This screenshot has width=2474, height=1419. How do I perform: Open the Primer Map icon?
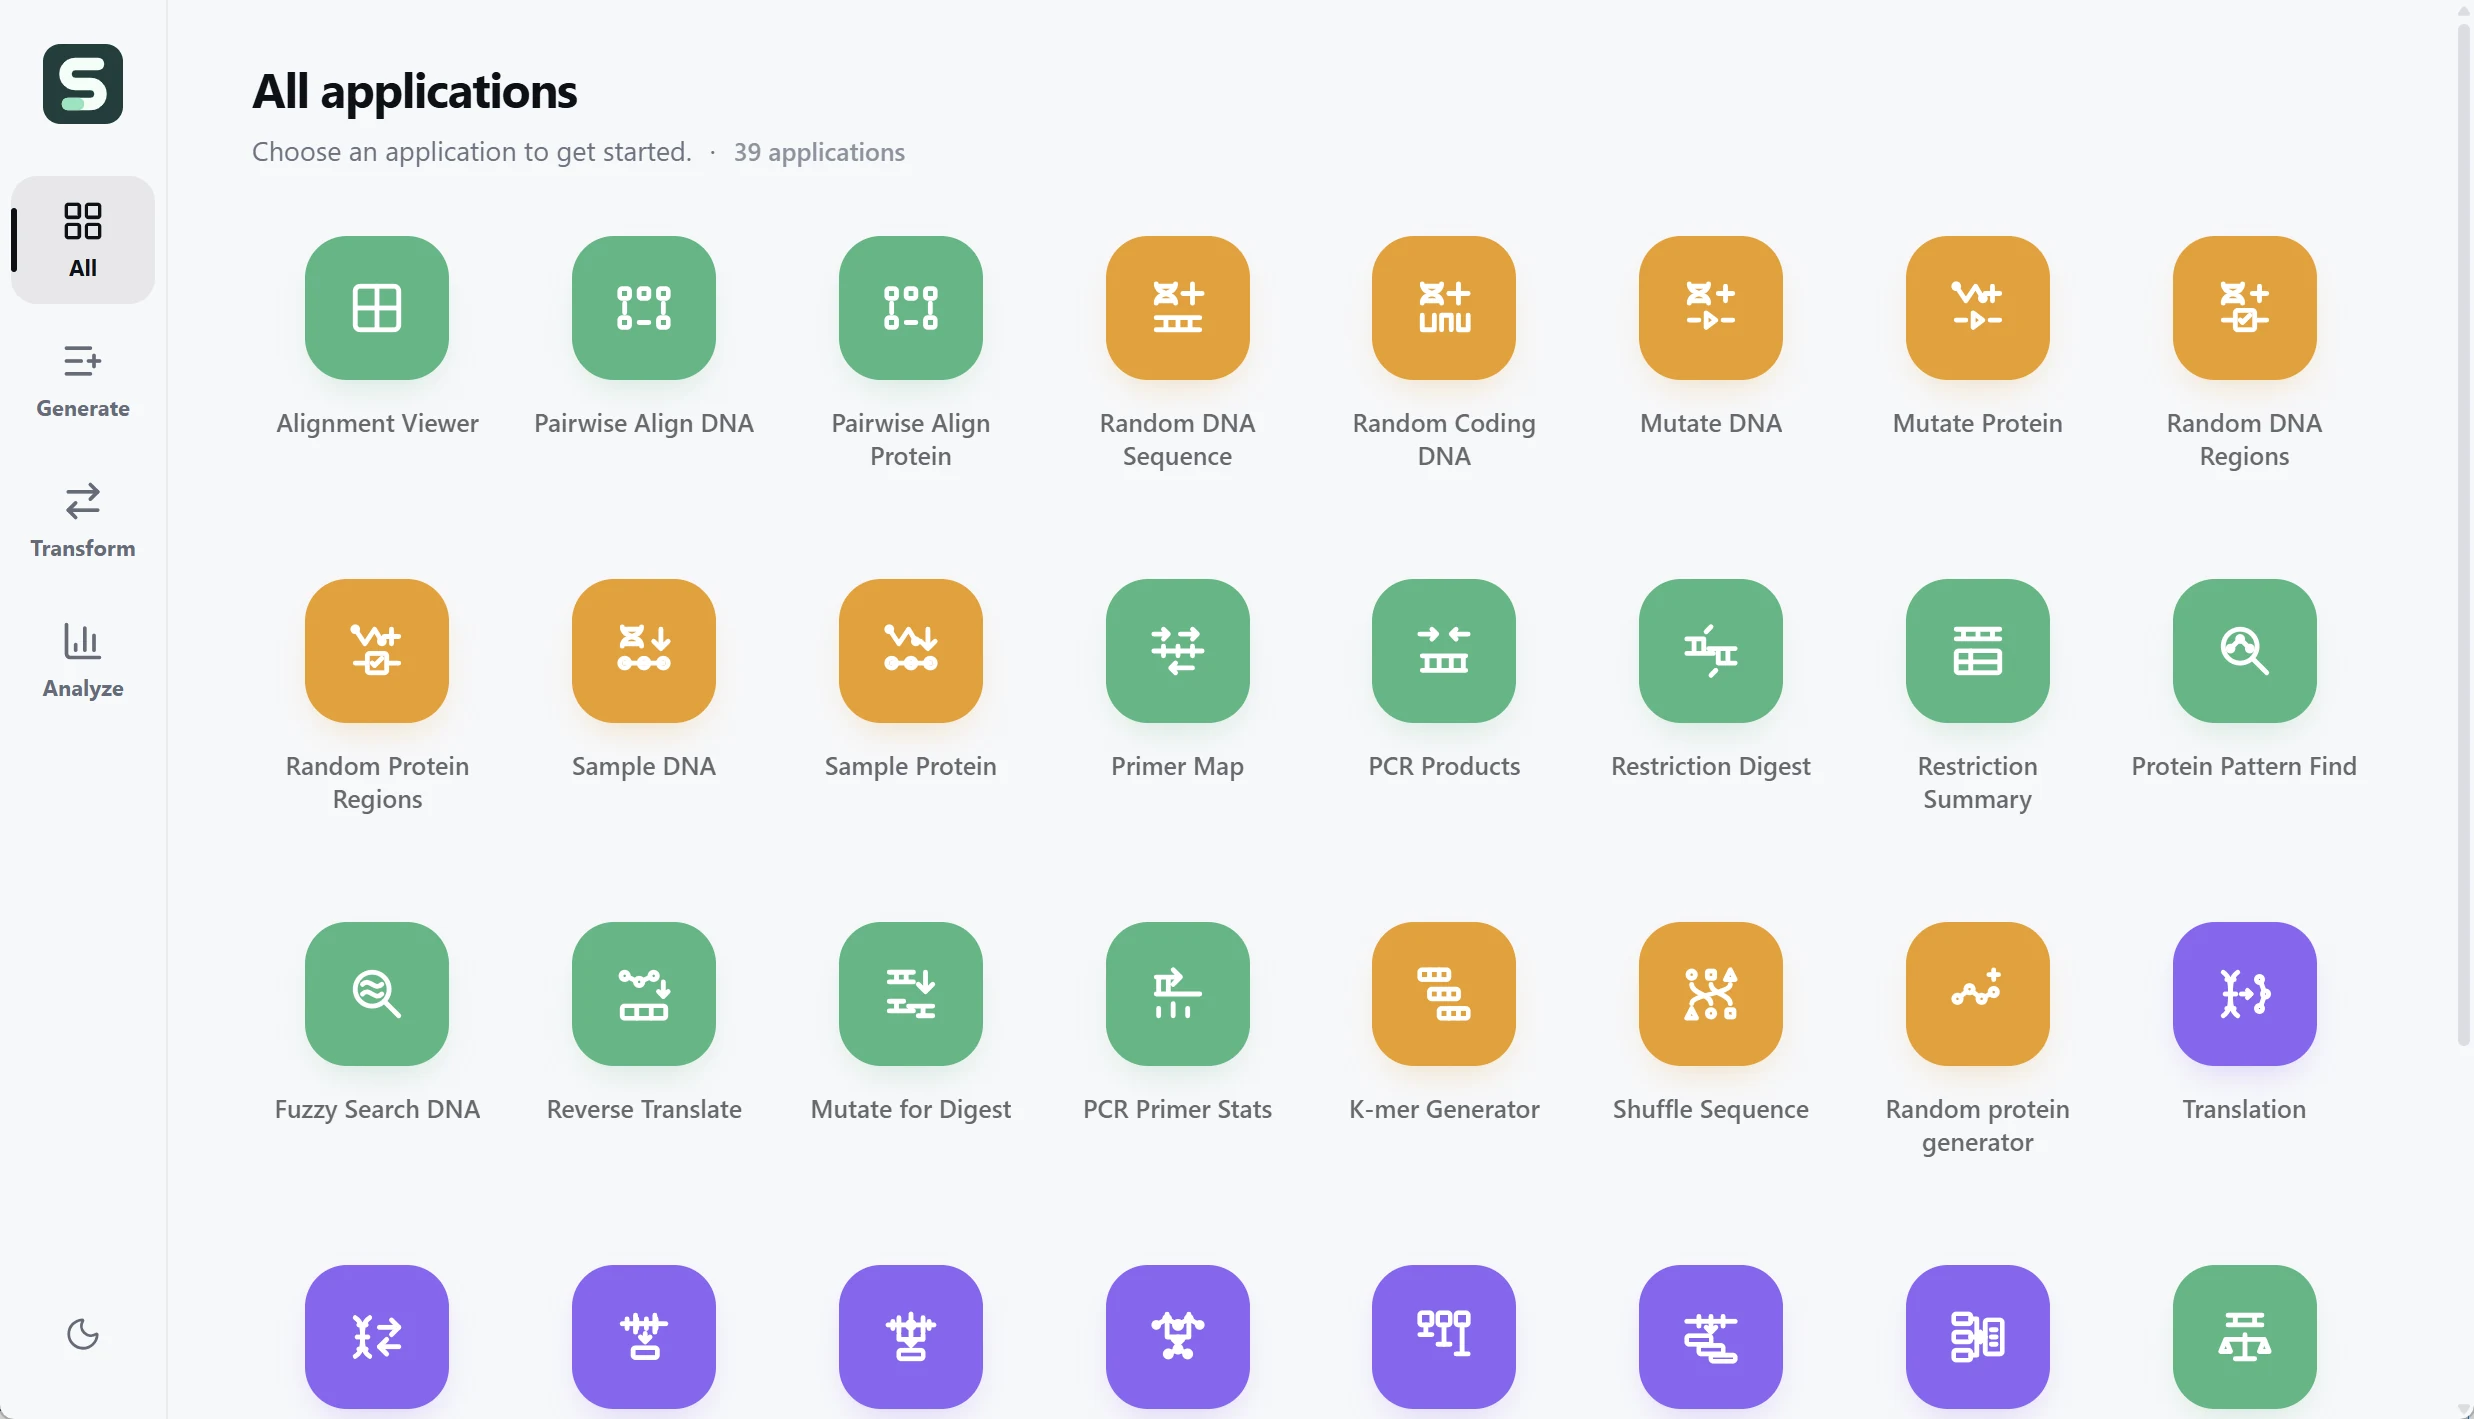coord(1178,651)
